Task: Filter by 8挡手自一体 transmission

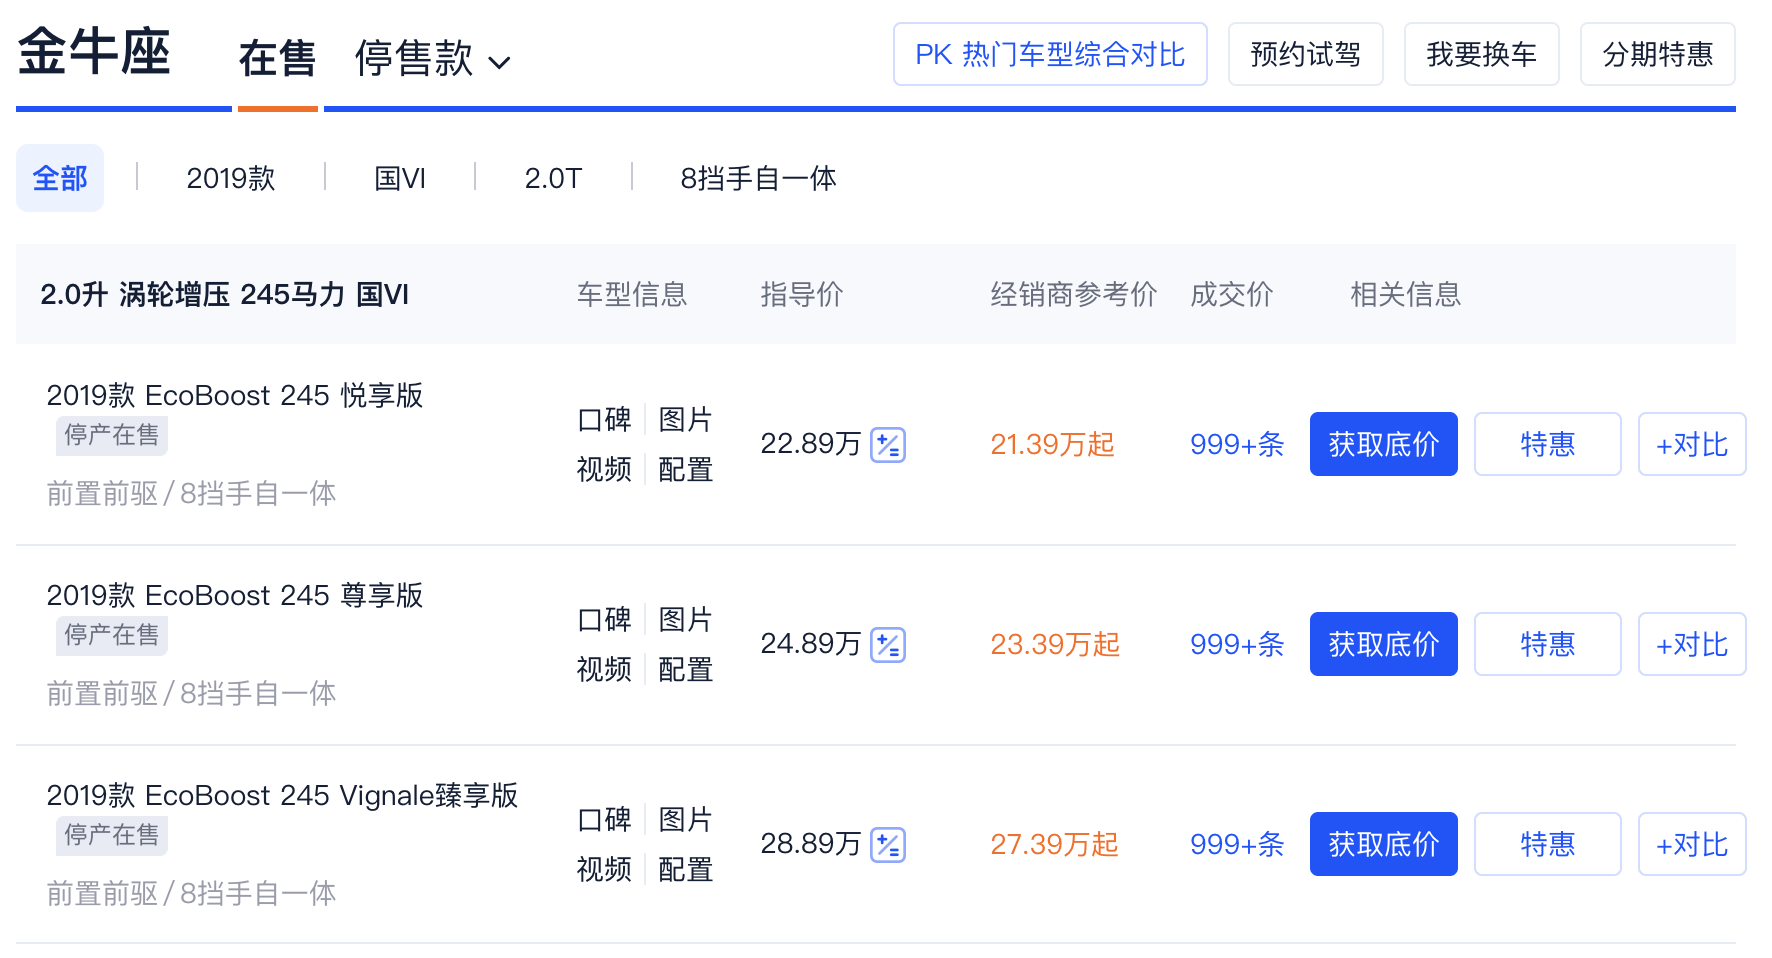Action: pos(758,178)
